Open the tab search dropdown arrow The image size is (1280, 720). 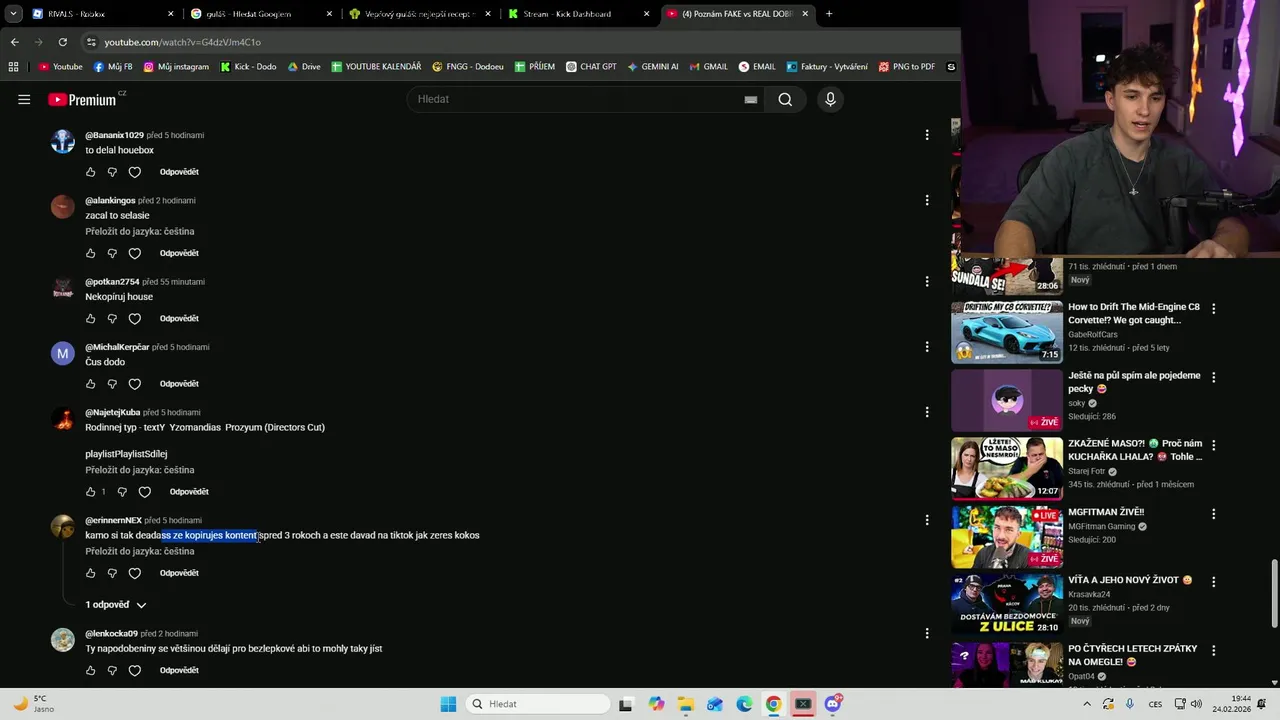[13, 14]
